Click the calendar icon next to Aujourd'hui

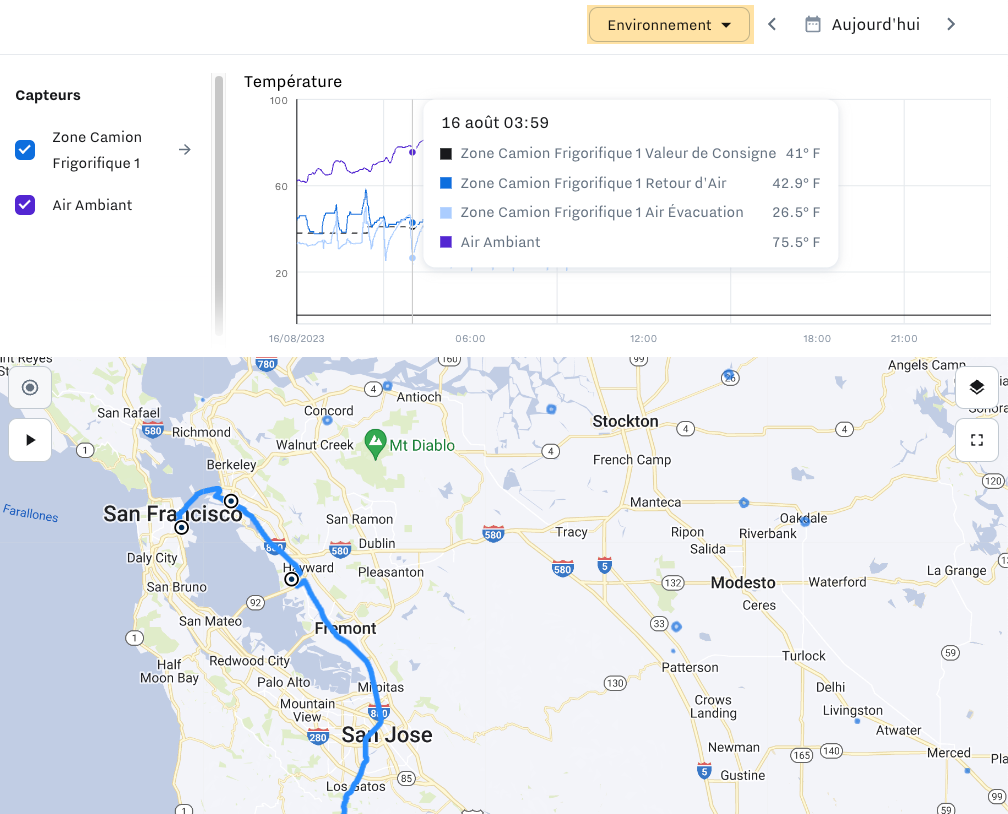coord(813,24)
